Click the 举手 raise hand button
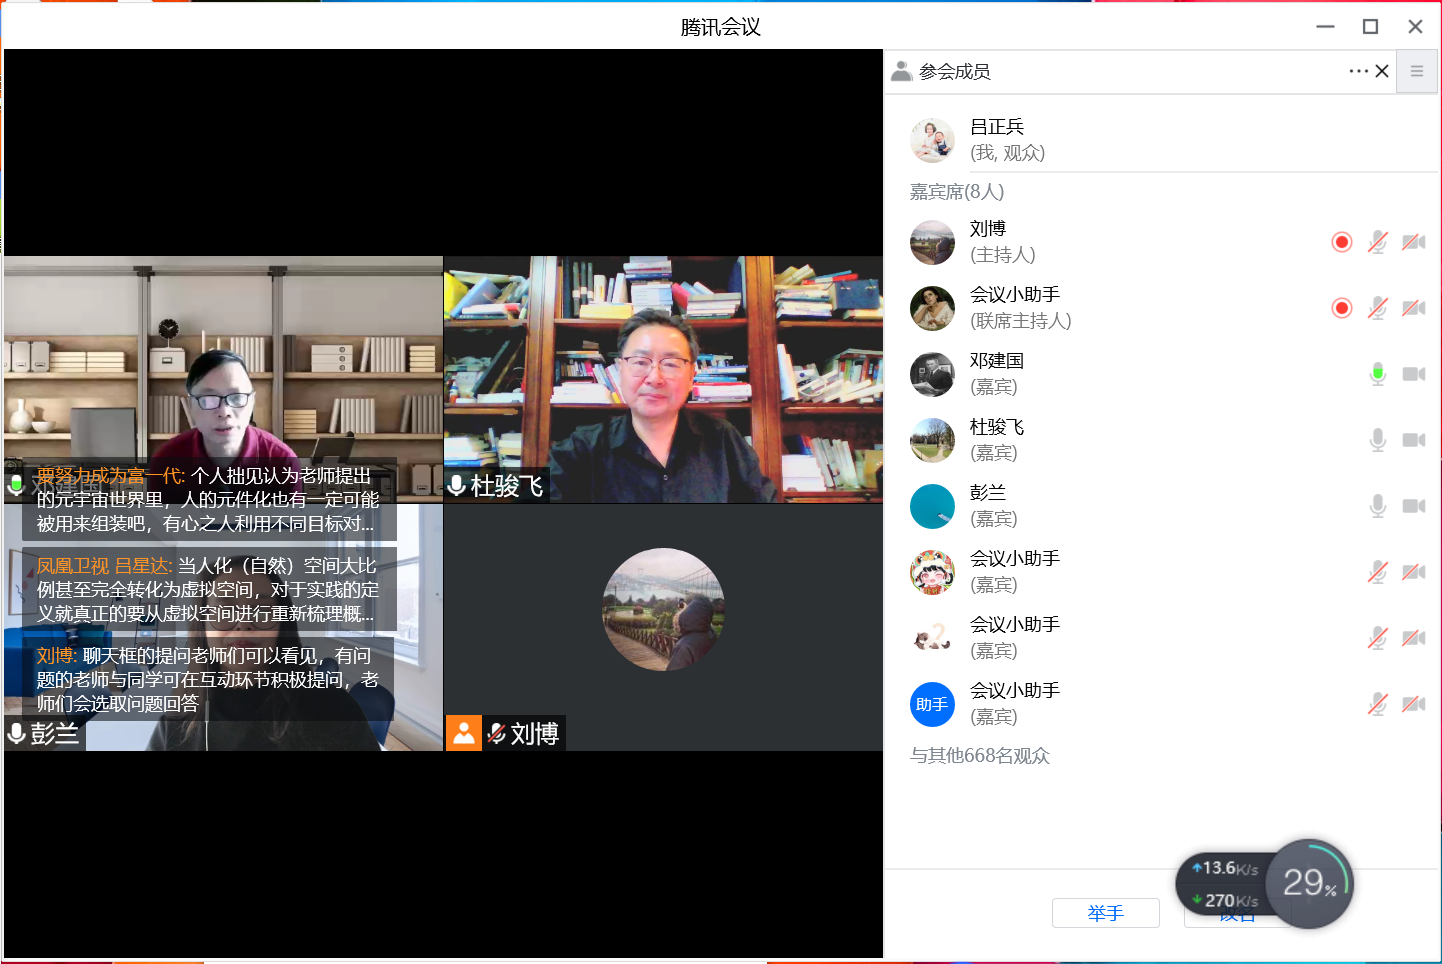The width and height of the screenshot is (1442, 964). point(1105,913)
